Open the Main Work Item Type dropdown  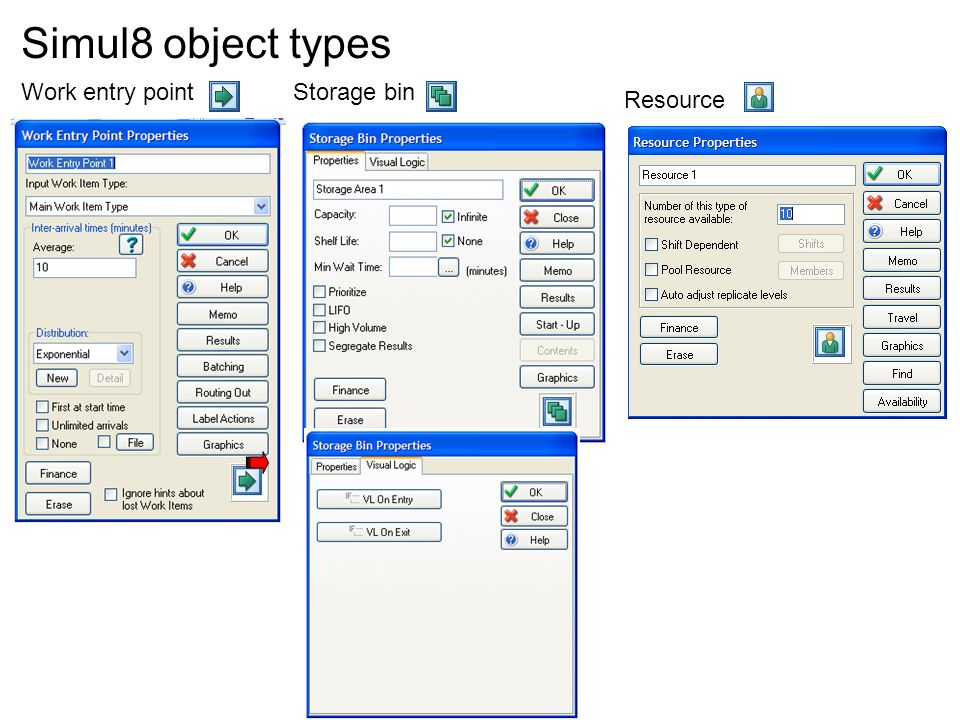point(261,206)
